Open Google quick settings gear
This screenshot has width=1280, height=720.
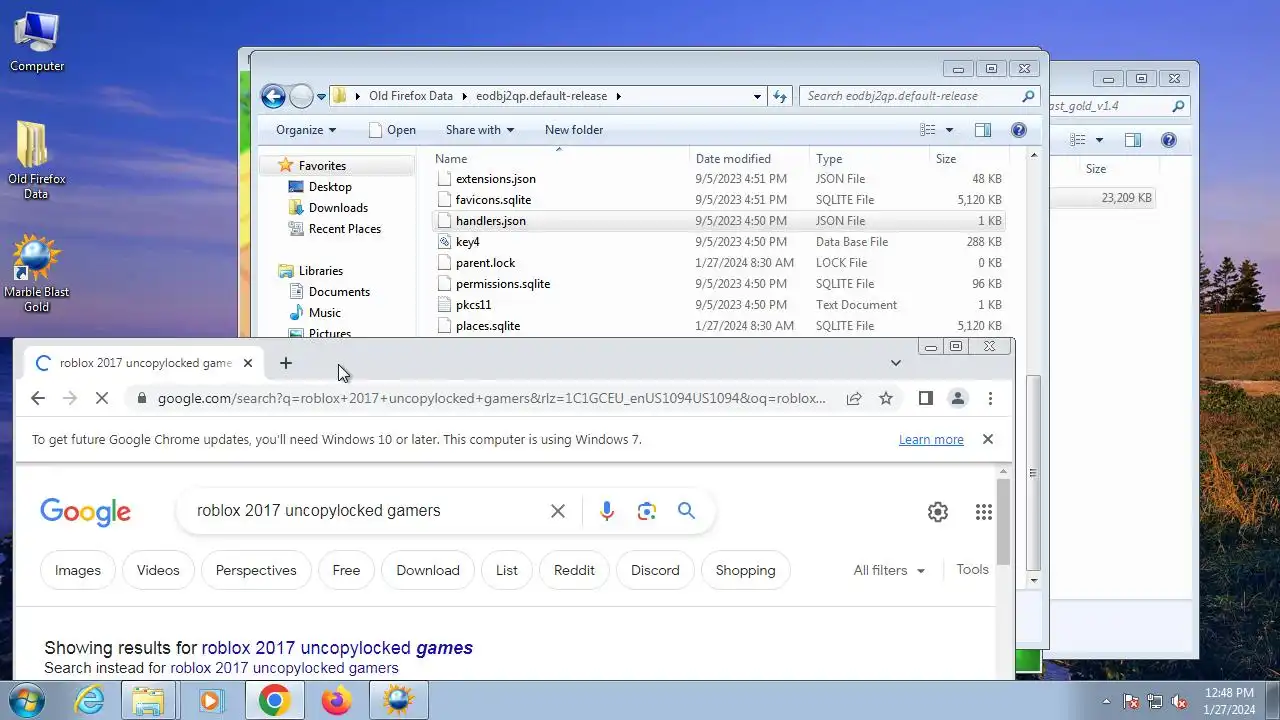(x=938, y=512)
